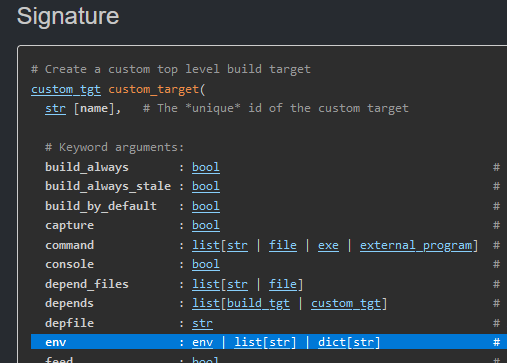
Task: Click str link for depfile argument
Action: tap(202, 323)
